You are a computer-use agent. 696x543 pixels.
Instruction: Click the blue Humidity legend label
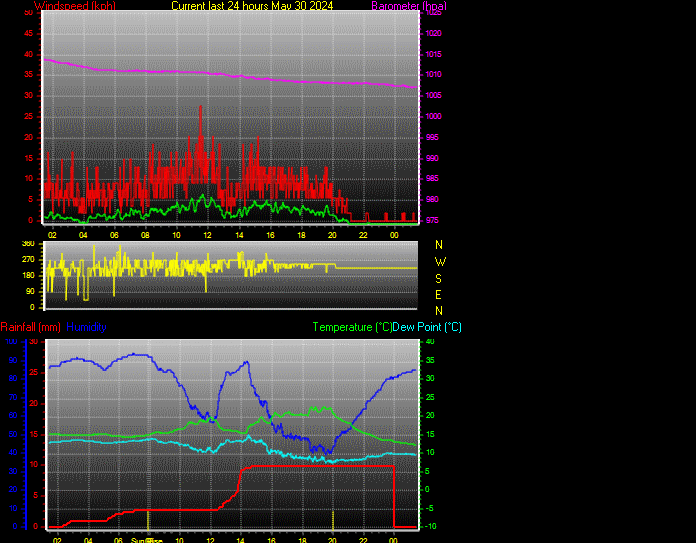click(x=86, y=327)
